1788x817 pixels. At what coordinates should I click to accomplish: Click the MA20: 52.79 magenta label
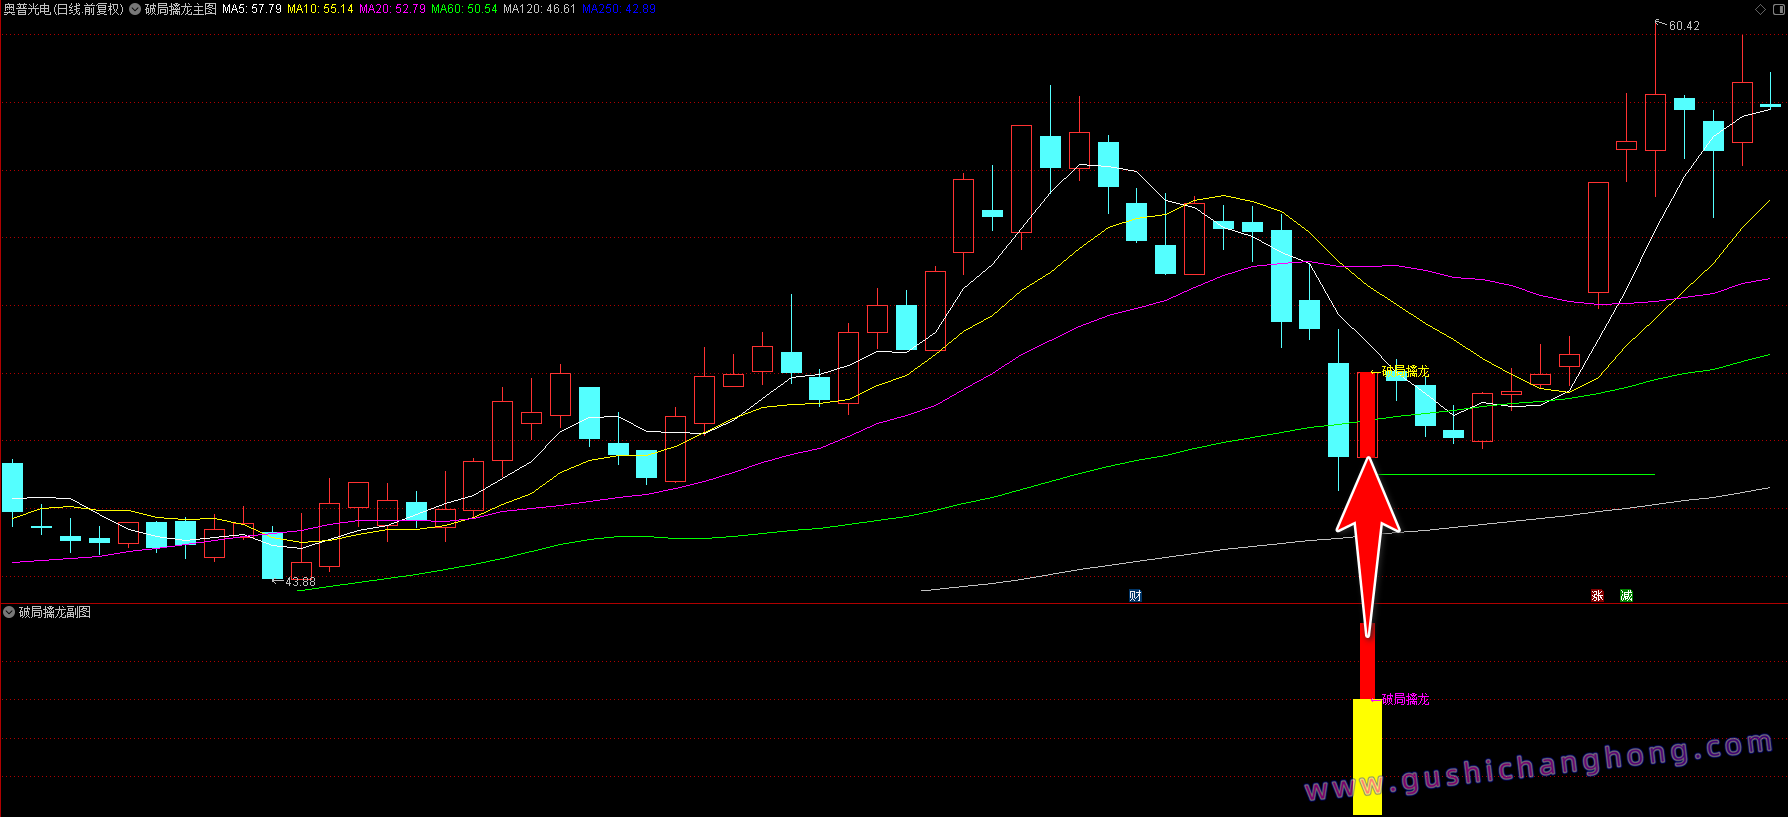tap(392, 9)
